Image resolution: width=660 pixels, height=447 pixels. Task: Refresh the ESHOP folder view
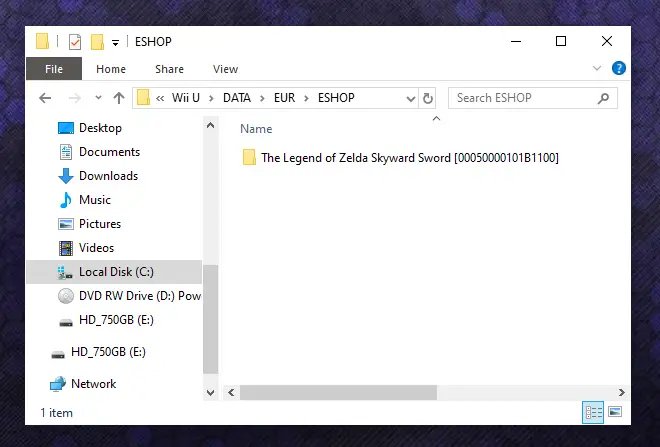click(x=428, y=98)
